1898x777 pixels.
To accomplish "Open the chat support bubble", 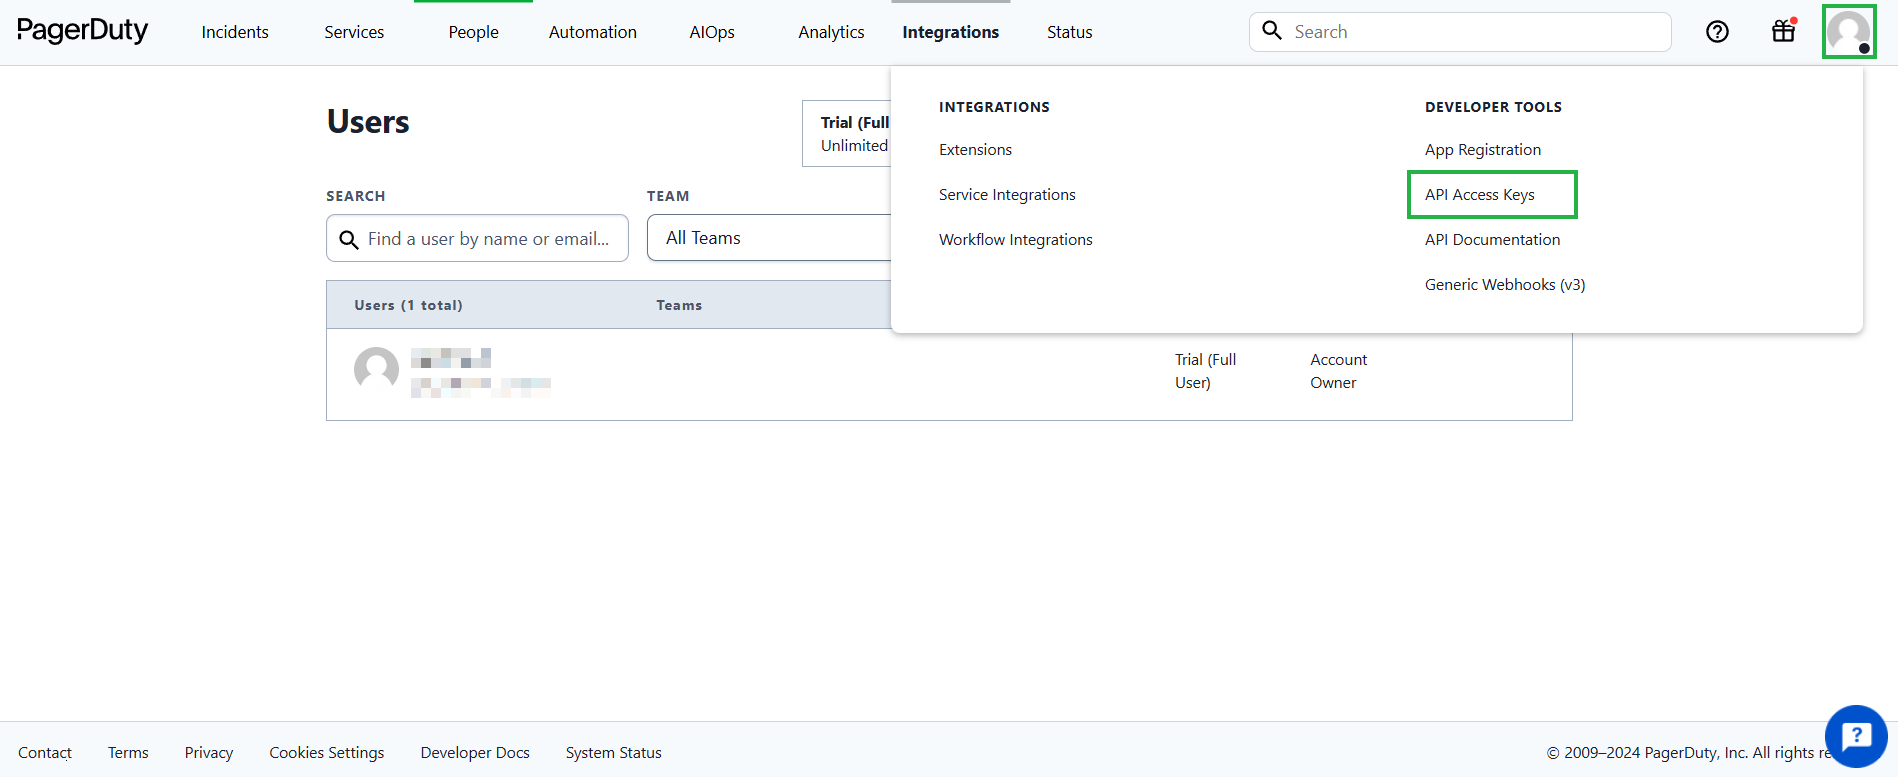I will tap(1856, 736).
